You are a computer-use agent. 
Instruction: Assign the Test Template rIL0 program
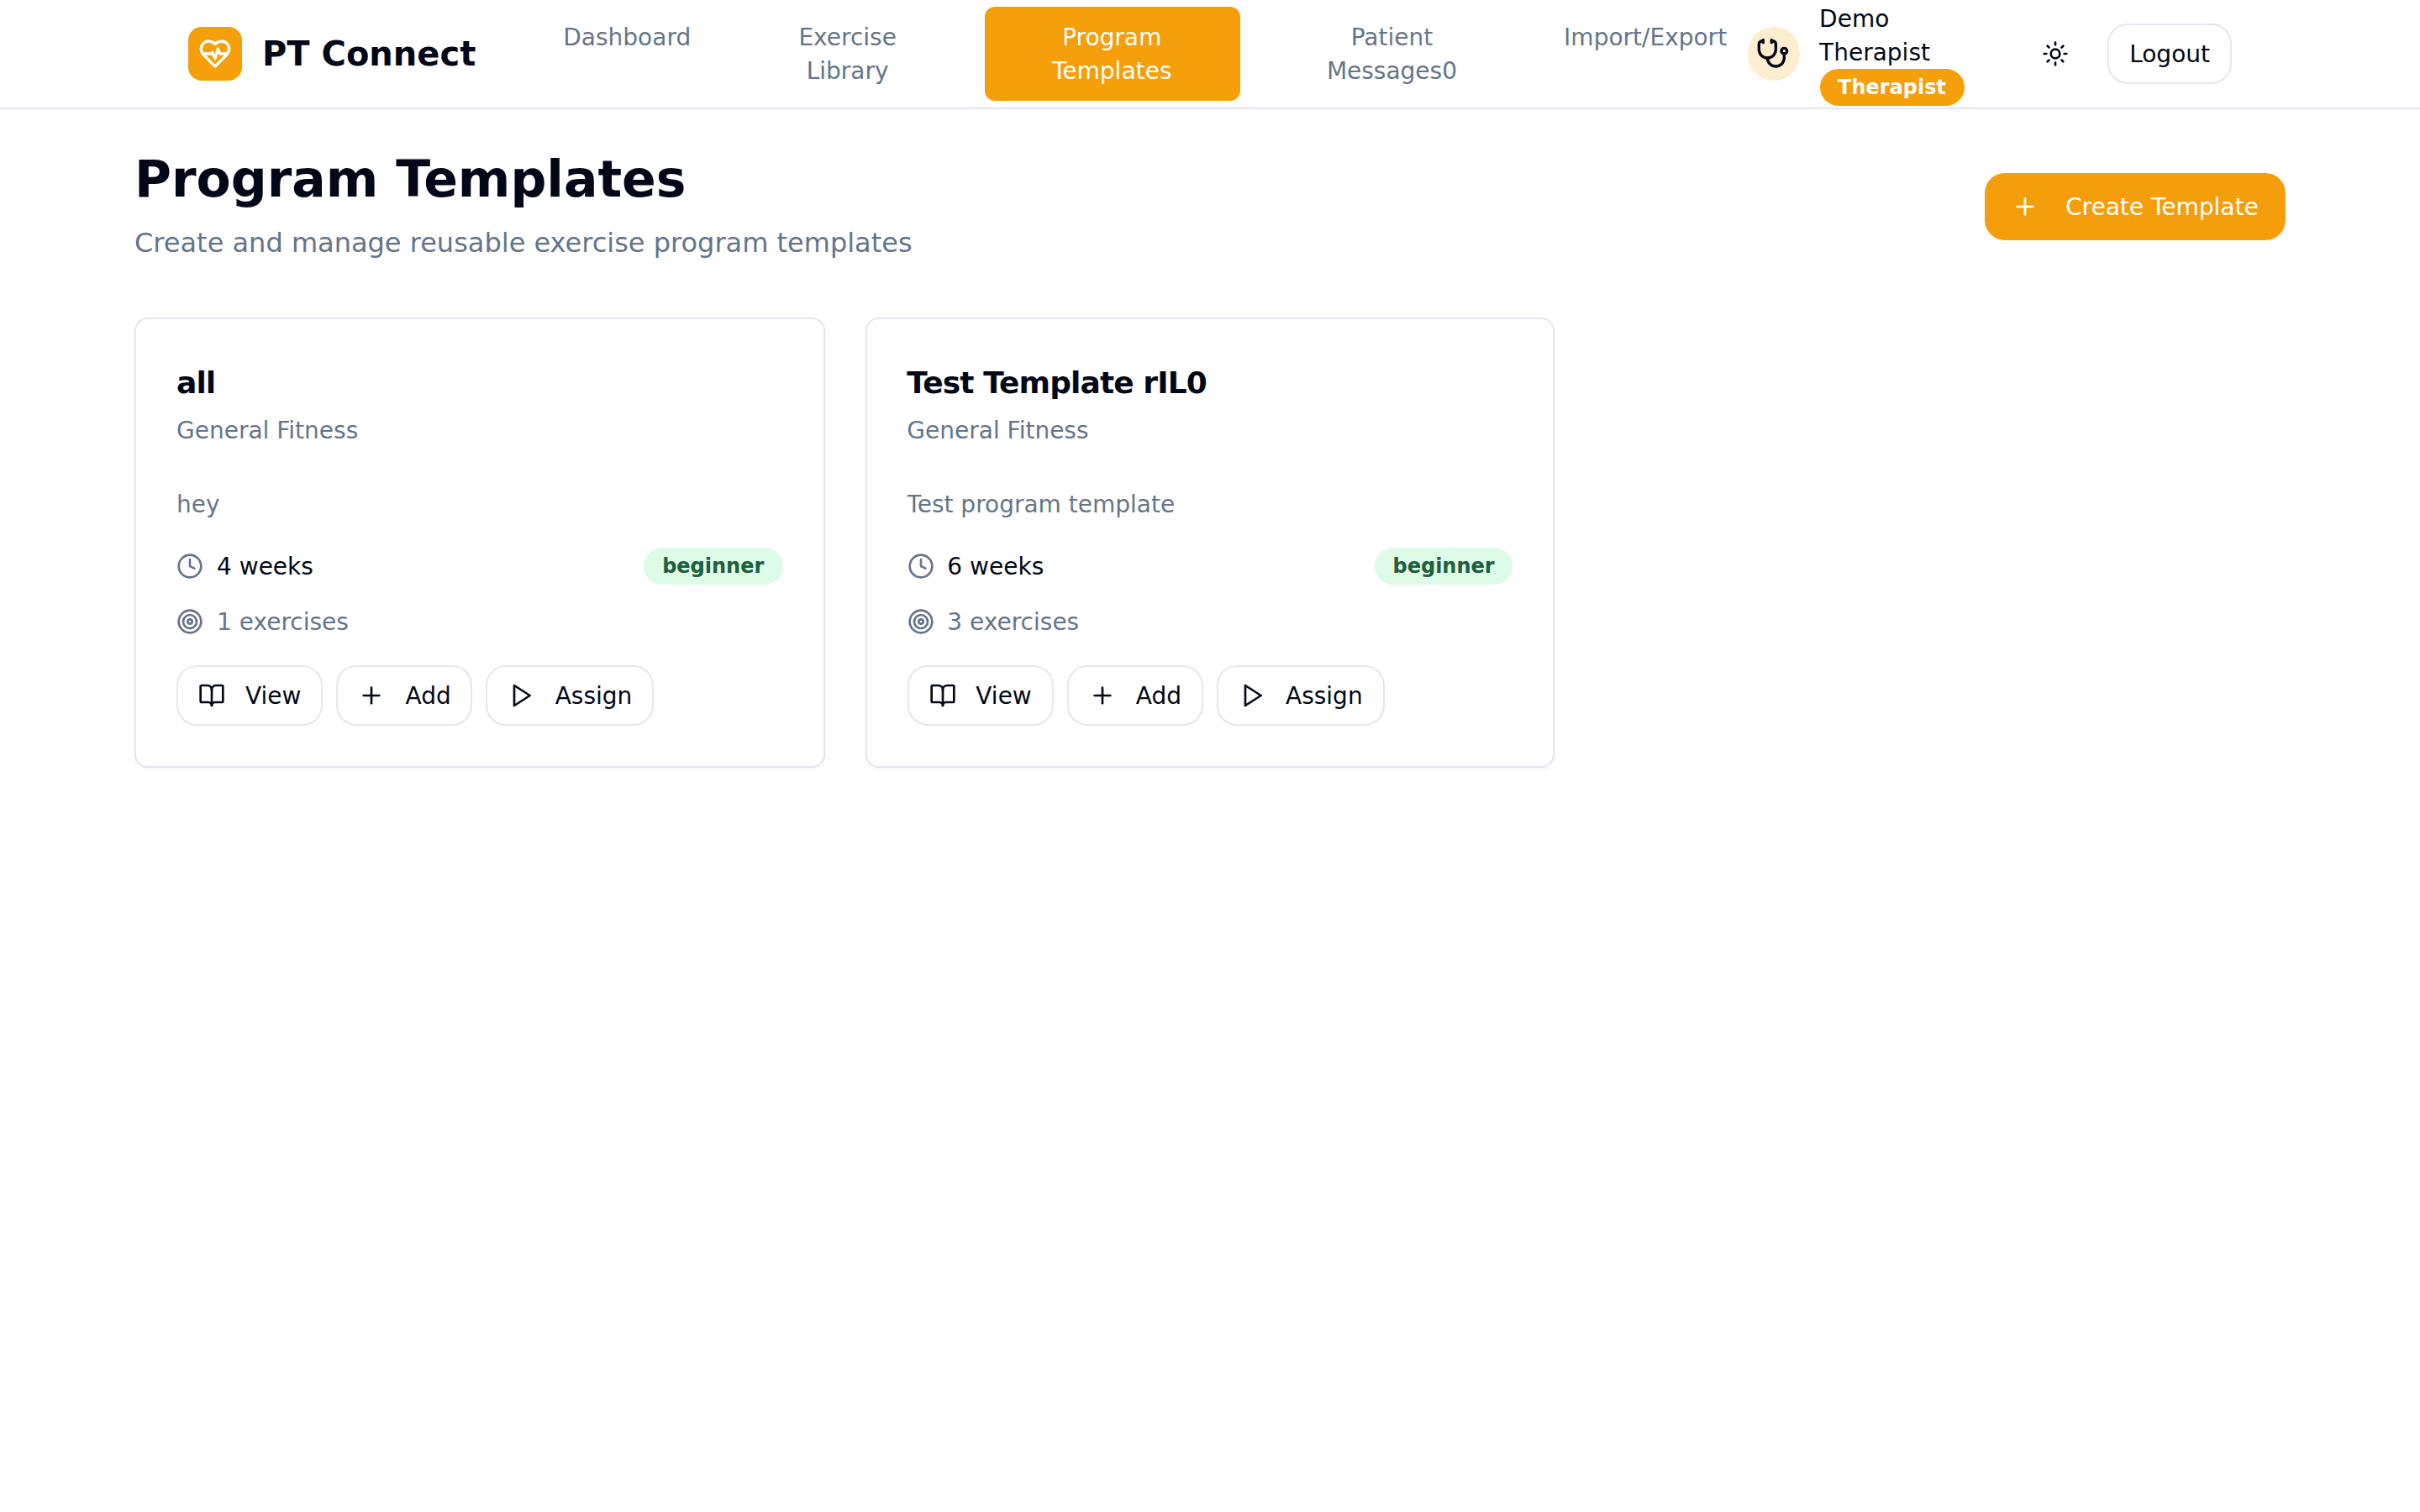point(1300,695)
